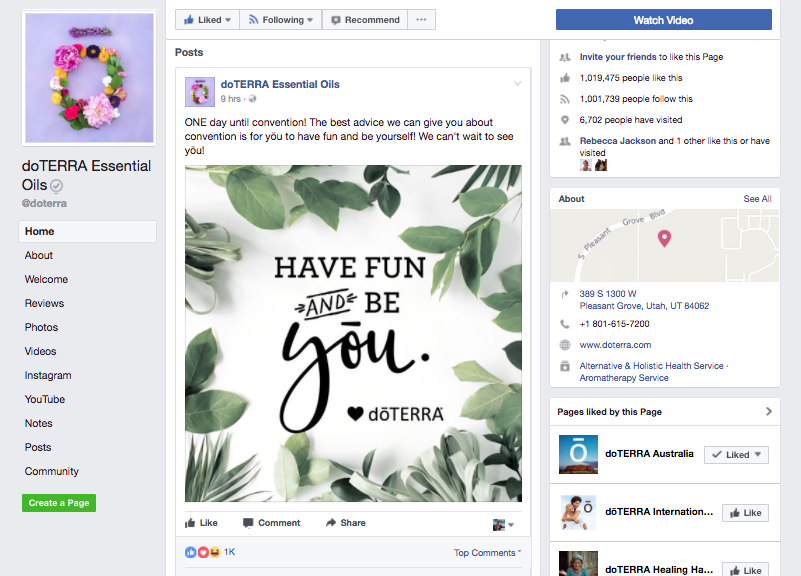Go to the Welcome tab
801x576 pixels.
coord(46,279)
